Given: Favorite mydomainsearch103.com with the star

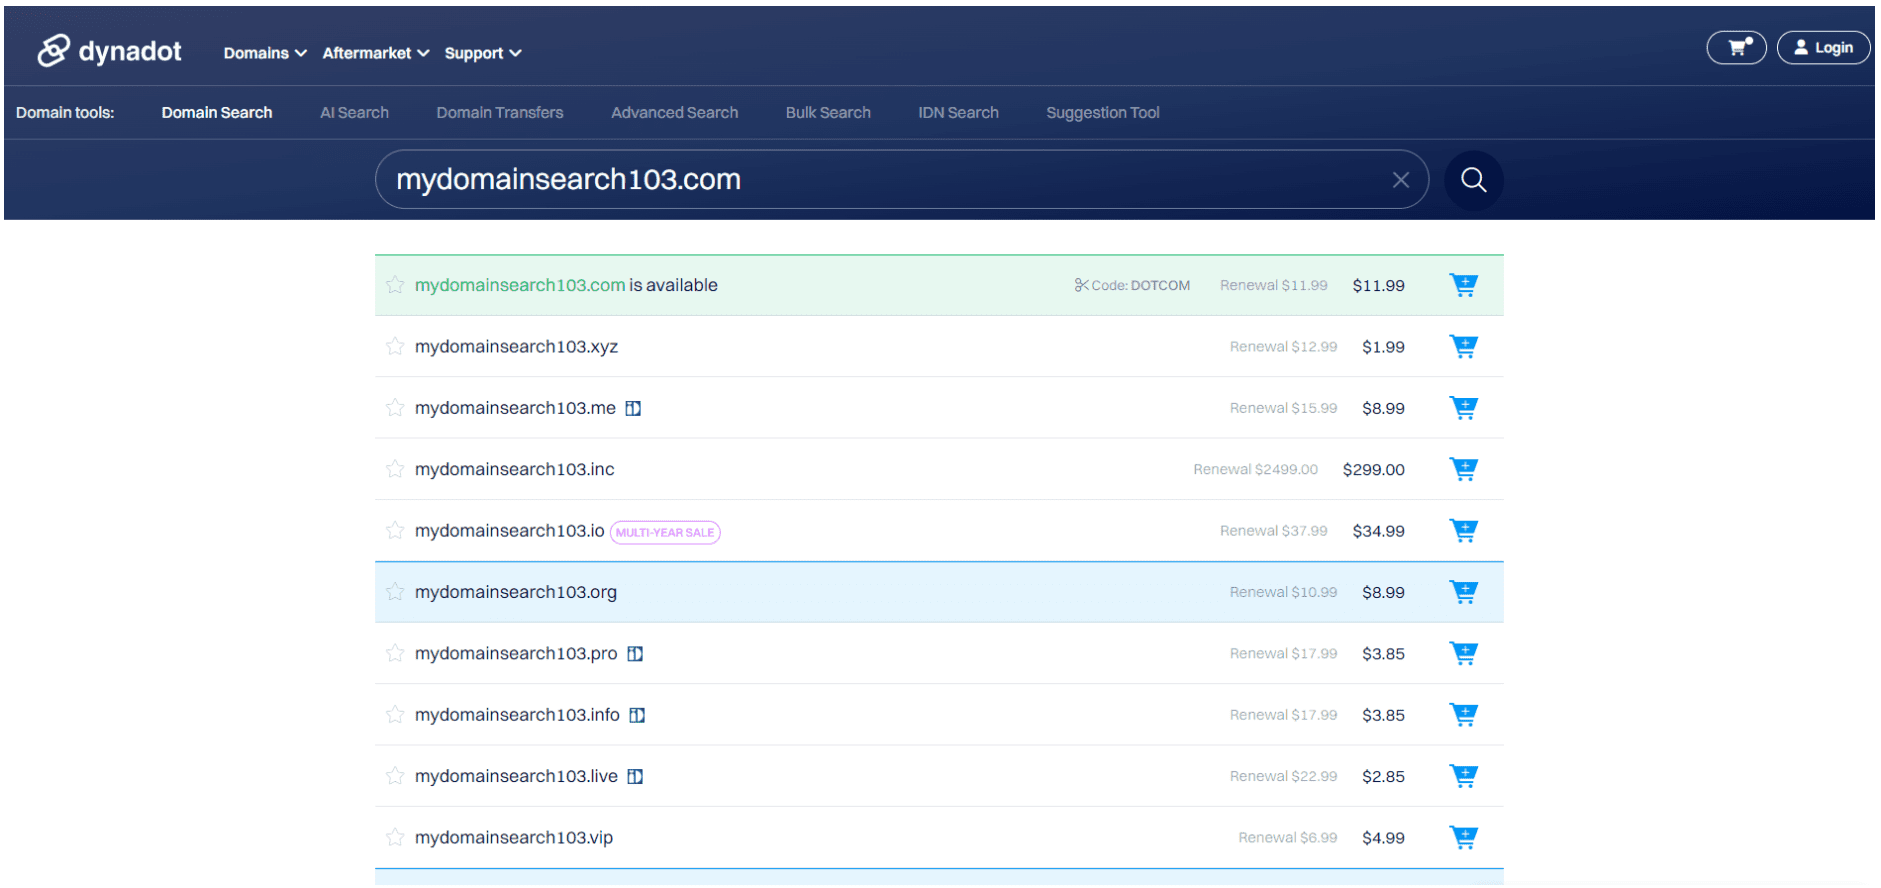Looking at the screenshot, I should [395, 285].
